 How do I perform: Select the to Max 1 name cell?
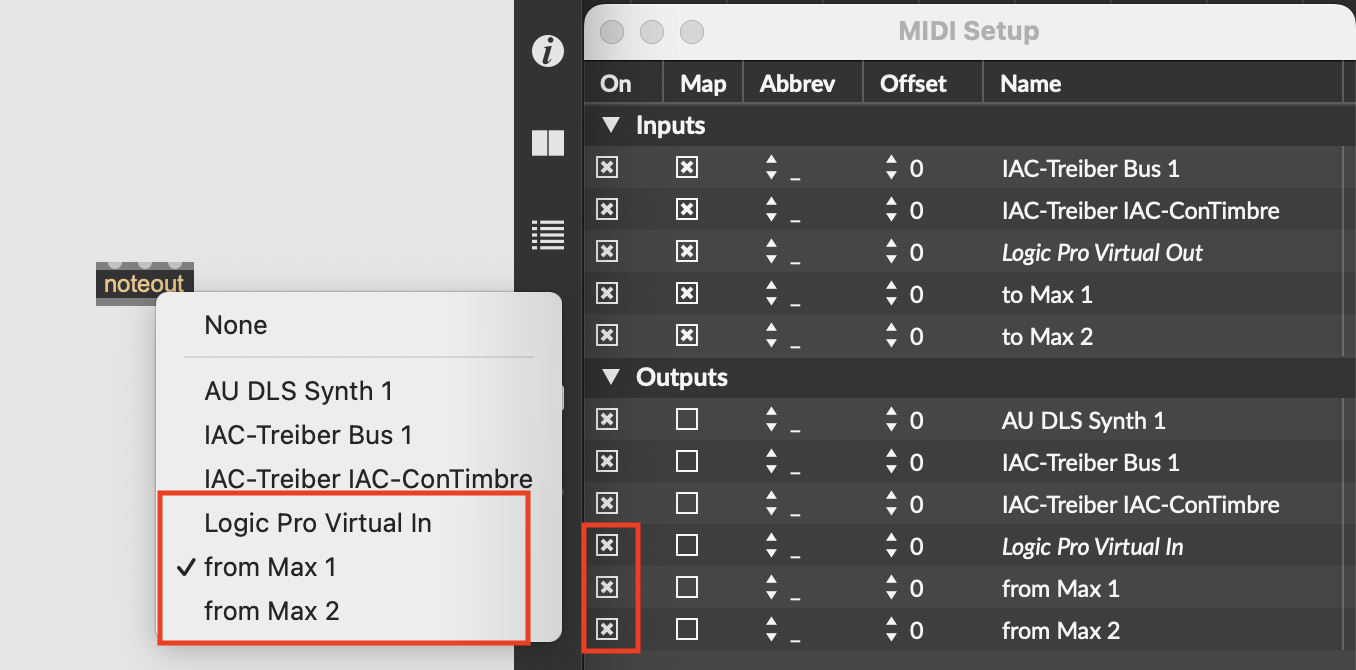coord(1047,294)
